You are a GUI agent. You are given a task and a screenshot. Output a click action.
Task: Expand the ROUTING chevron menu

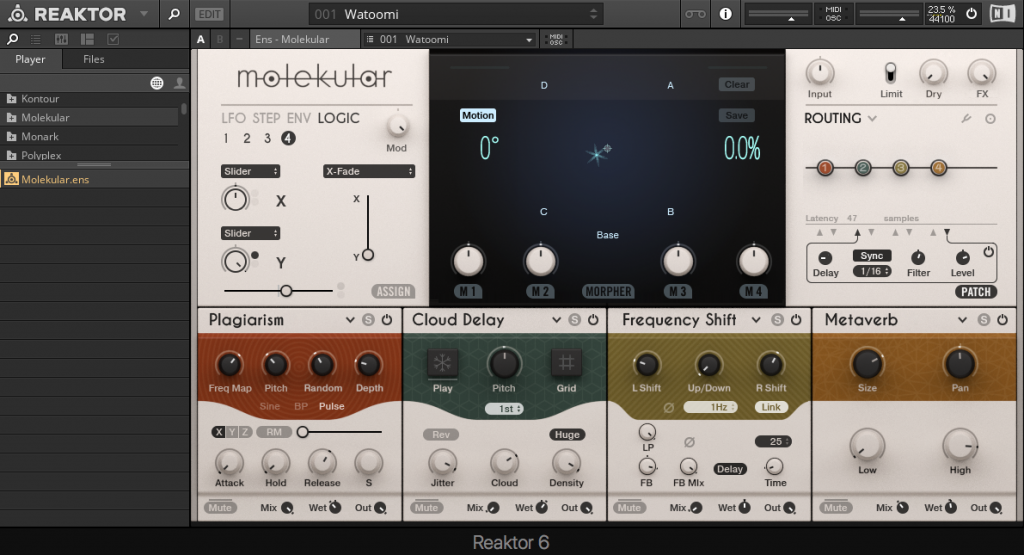[x=872, y=118]
